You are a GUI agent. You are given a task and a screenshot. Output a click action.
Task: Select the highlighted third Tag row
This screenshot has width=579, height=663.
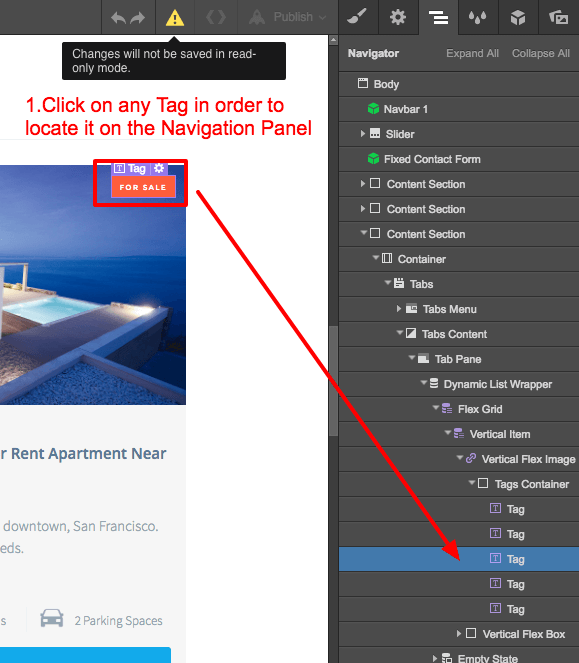(459, 559)
